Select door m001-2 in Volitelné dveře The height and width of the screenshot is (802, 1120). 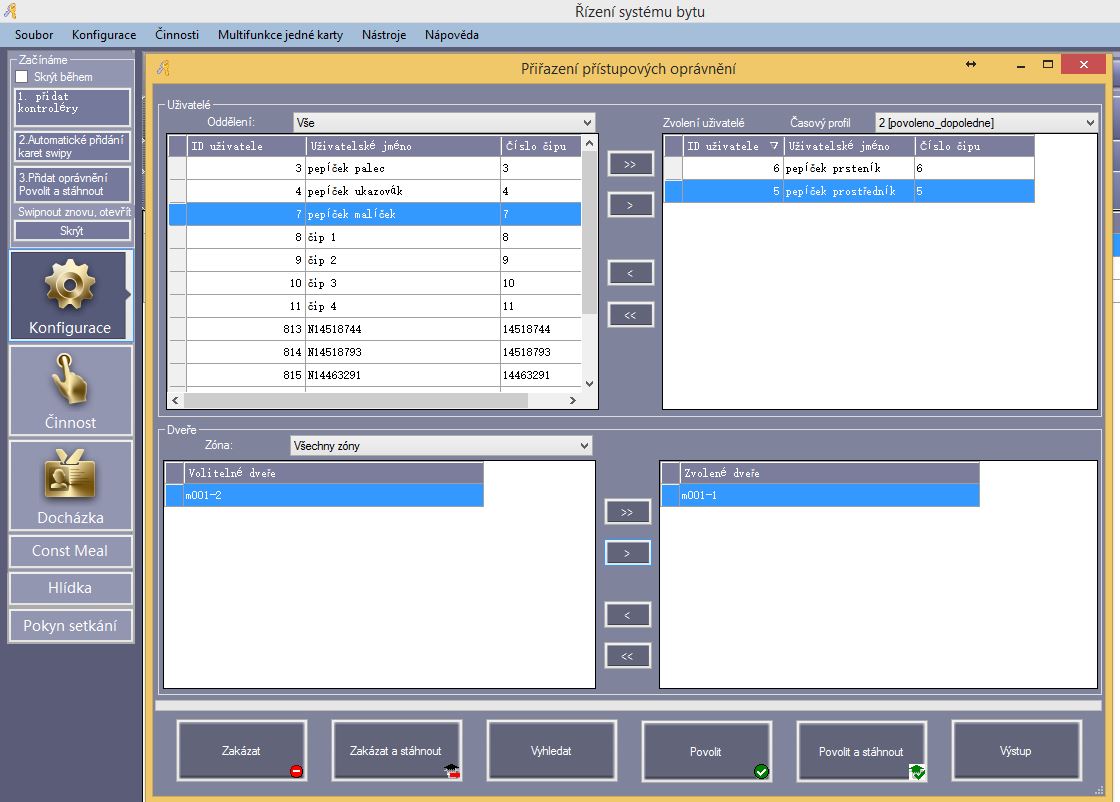coord(325,495)
